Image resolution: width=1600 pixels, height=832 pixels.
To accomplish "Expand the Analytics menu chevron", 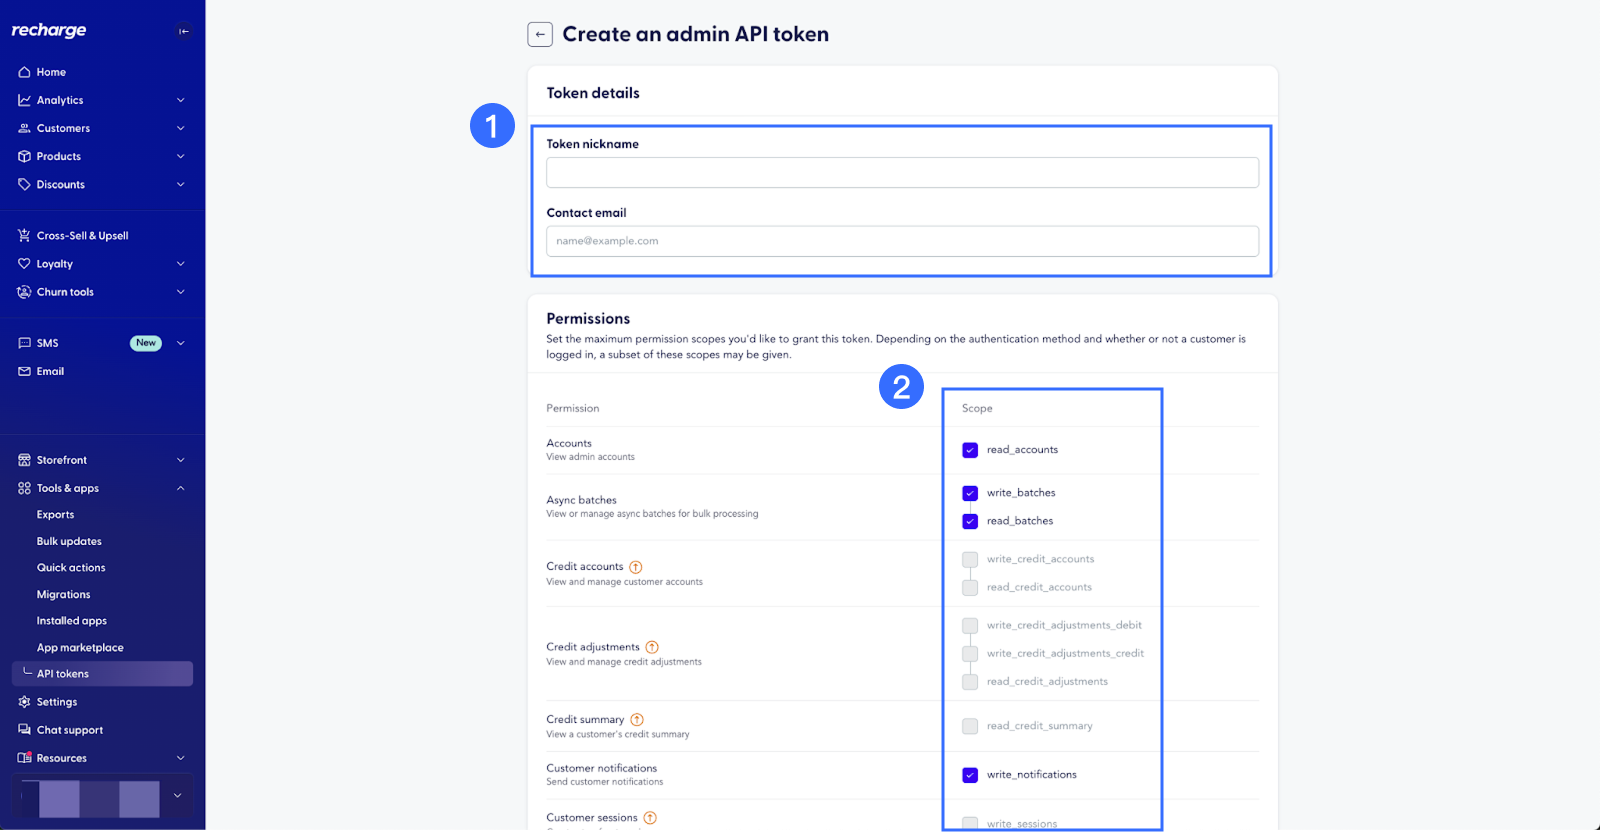I will coord(181,100).
